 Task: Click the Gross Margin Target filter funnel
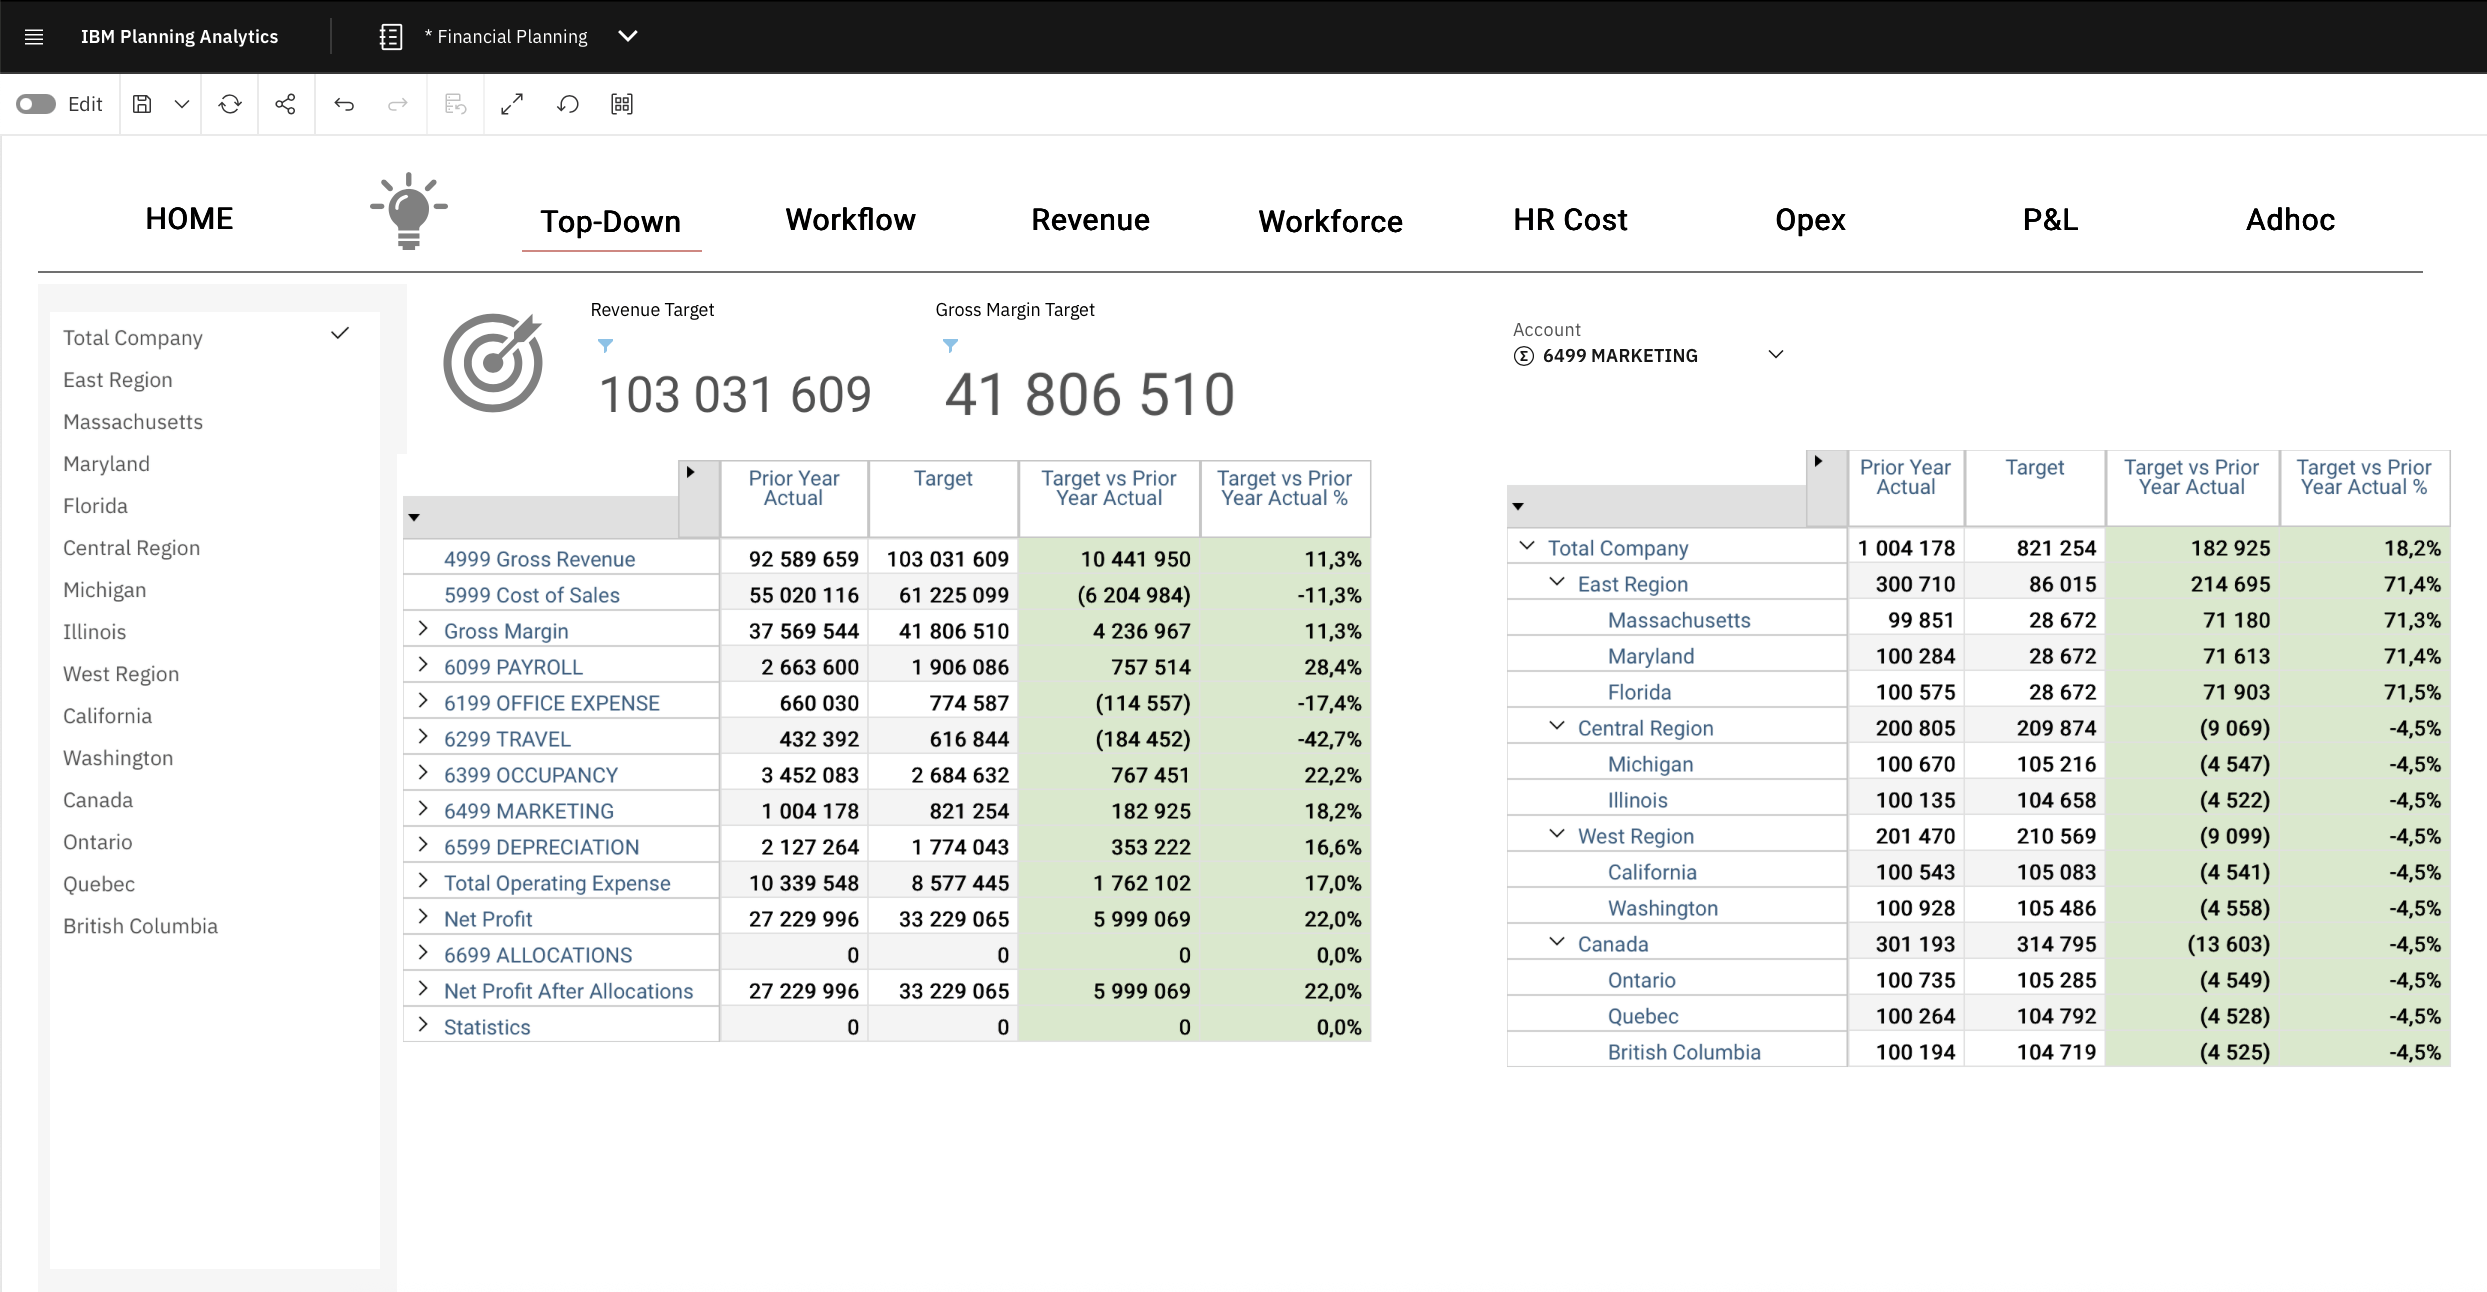[950, 345]
